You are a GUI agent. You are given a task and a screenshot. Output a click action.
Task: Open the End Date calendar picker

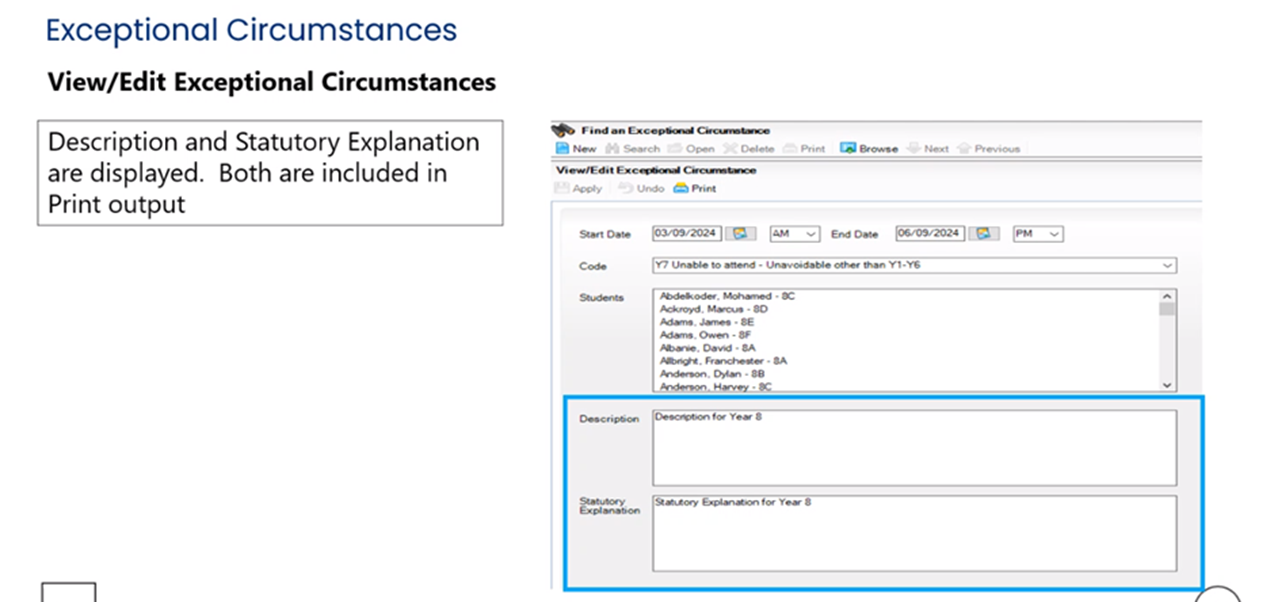point(984,234)
